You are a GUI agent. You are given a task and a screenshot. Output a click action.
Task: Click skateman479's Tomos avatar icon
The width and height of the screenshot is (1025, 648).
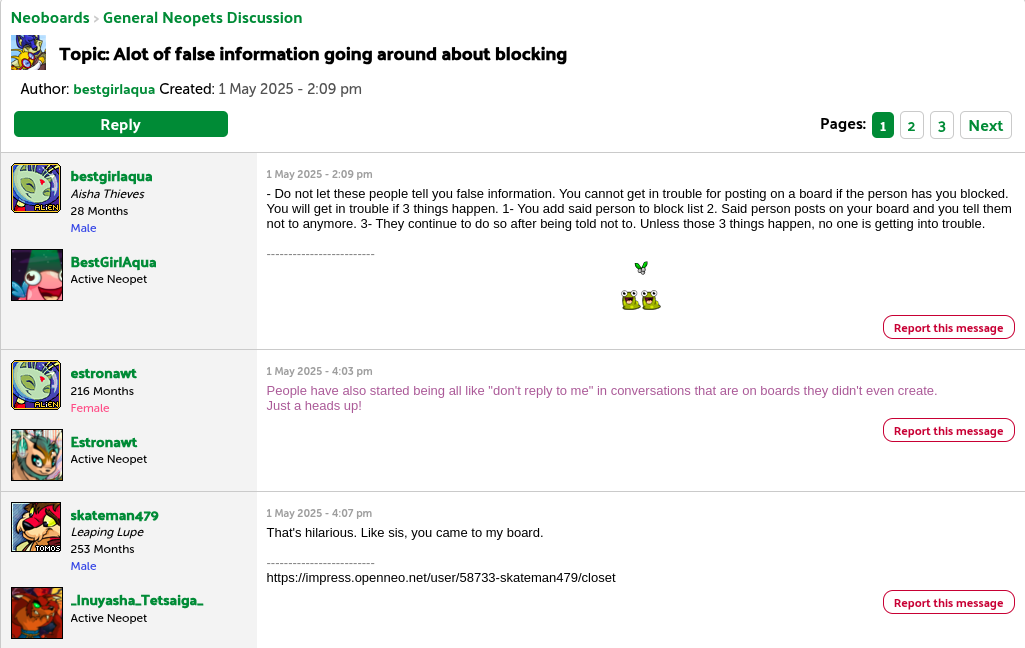pyautogui.click(x=37, y=527)
